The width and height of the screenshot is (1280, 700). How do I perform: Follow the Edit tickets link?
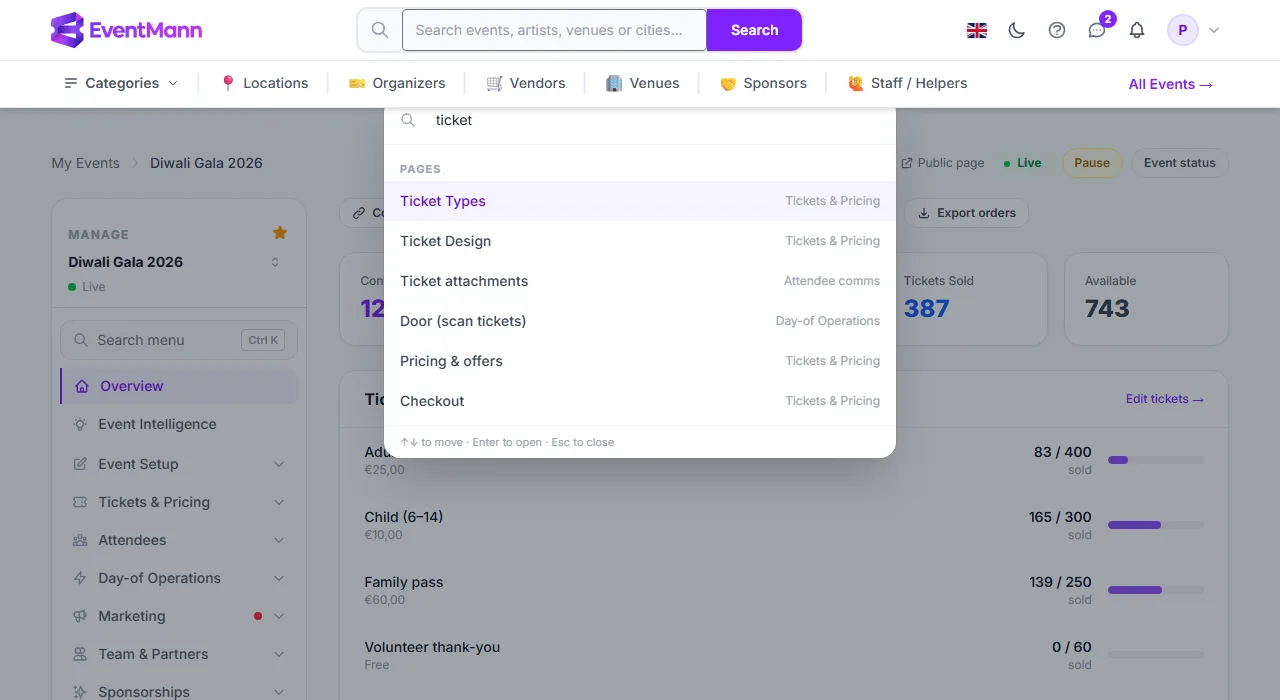click(1165, 399)
